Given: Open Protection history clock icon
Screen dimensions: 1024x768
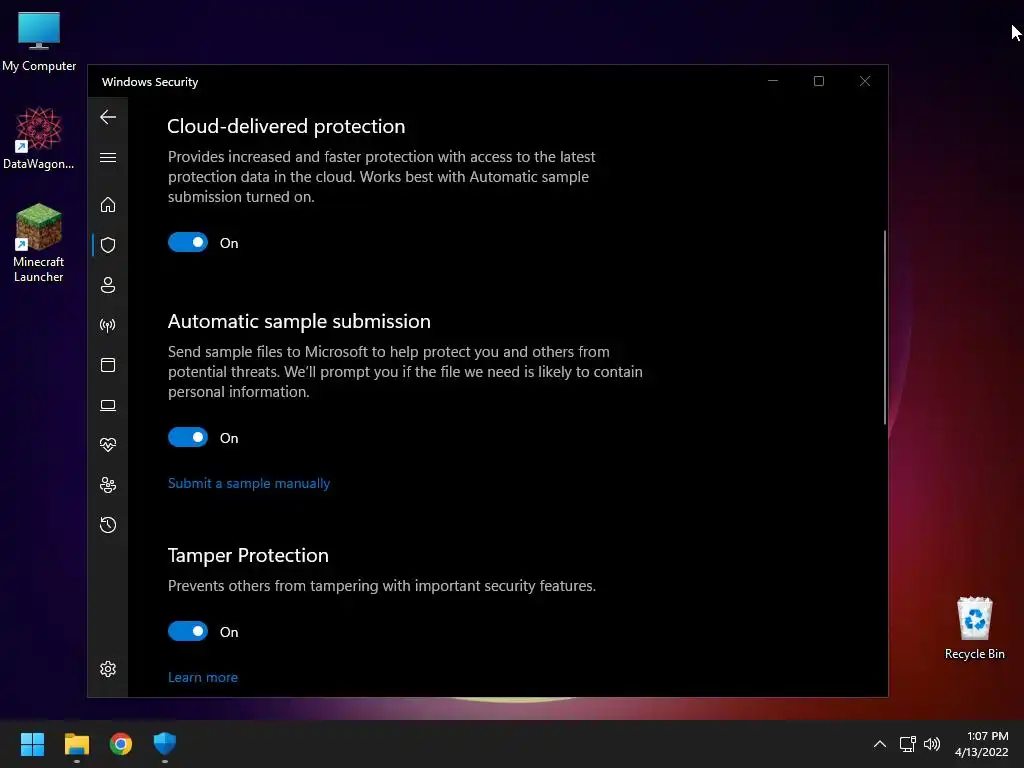Looking at the screenshot, I should coord(108,524).
